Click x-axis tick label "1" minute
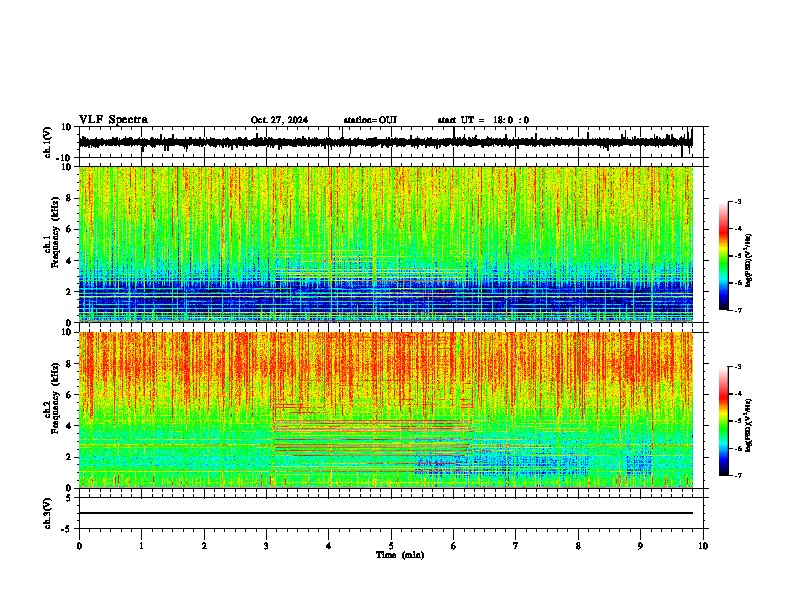Viewport: 792px width, 612px height. coord(141,546)
